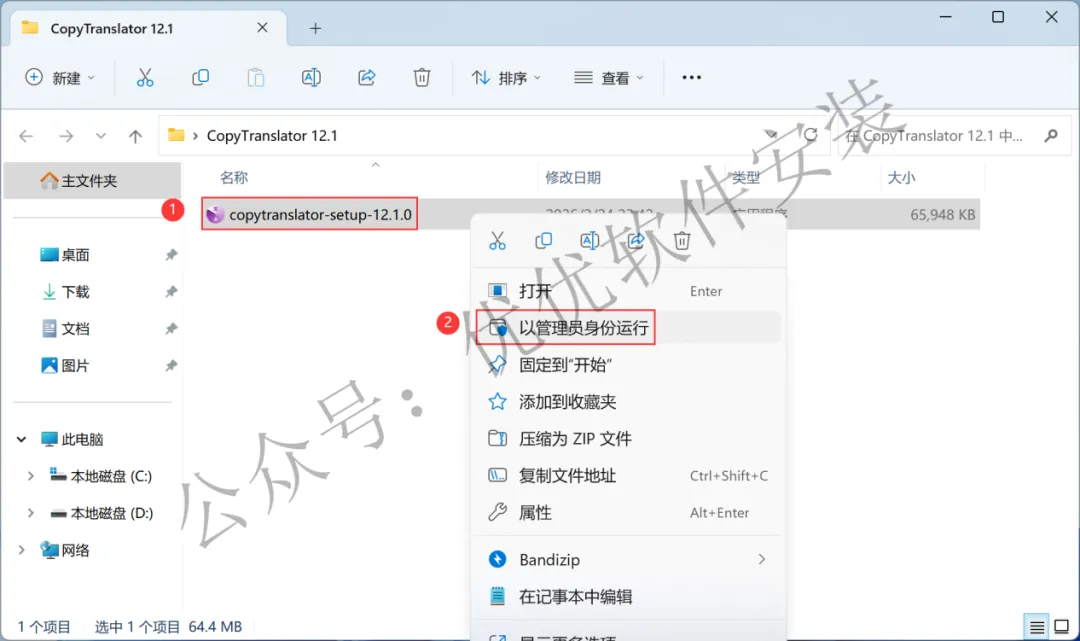Close the CopyTranslator 12.1 tab

click(262, 28)
